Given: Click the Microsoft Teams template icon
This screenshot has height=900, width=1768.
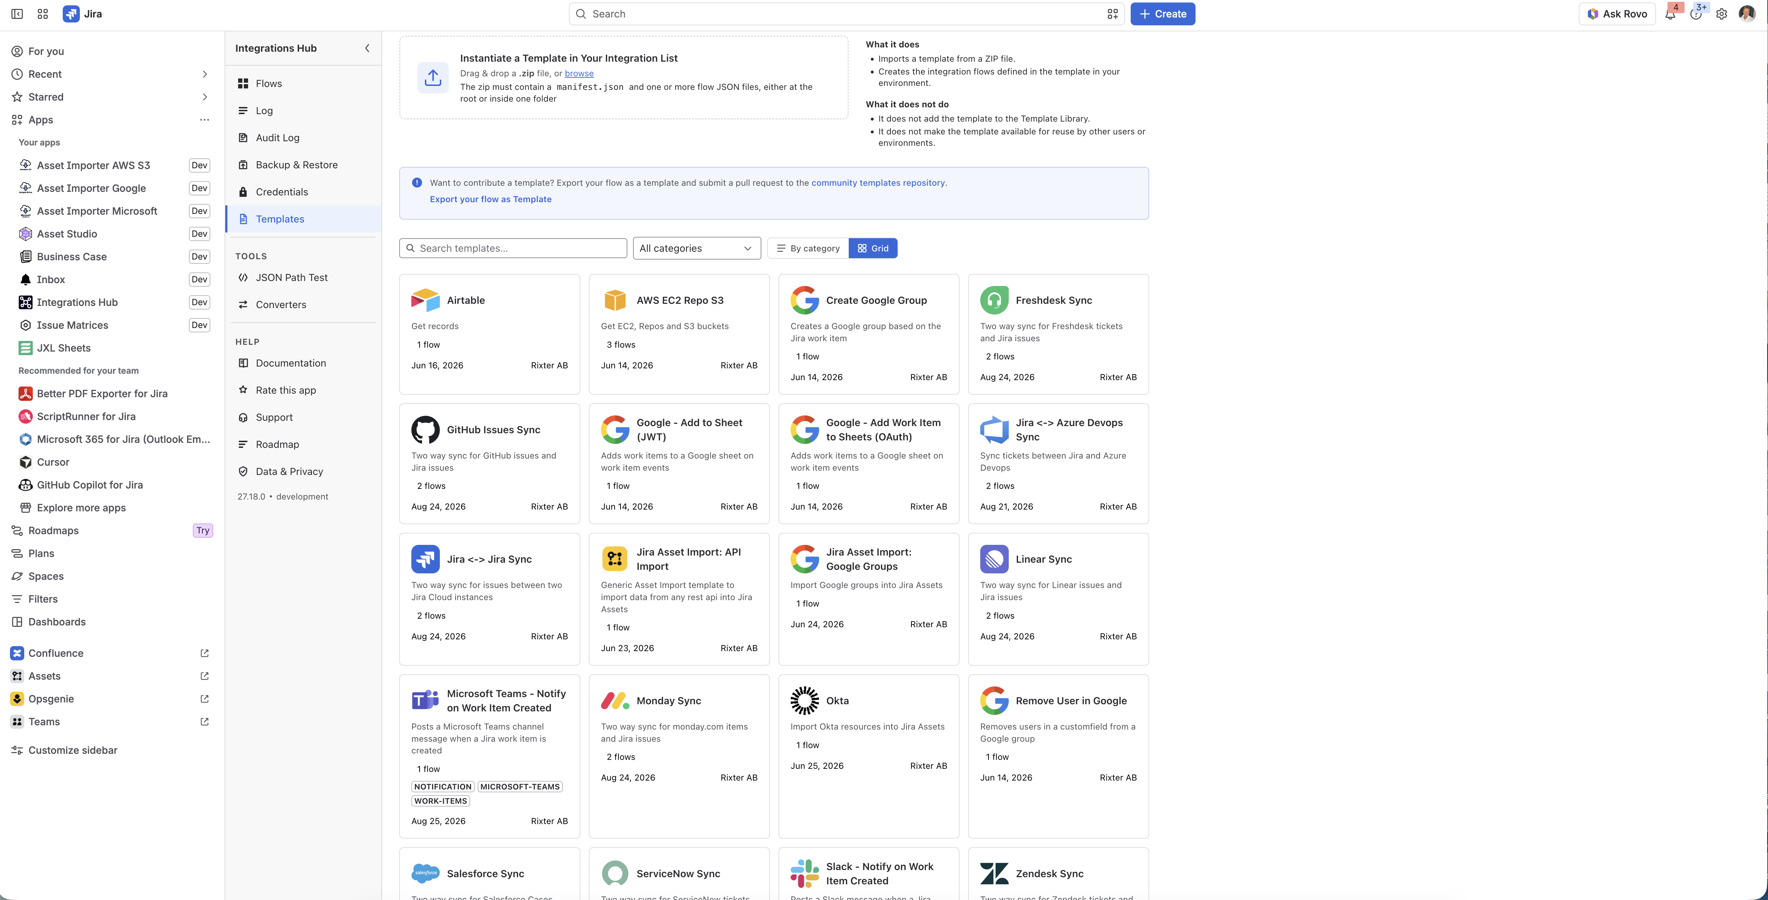Looking at the screenshot, I should 425,700.
